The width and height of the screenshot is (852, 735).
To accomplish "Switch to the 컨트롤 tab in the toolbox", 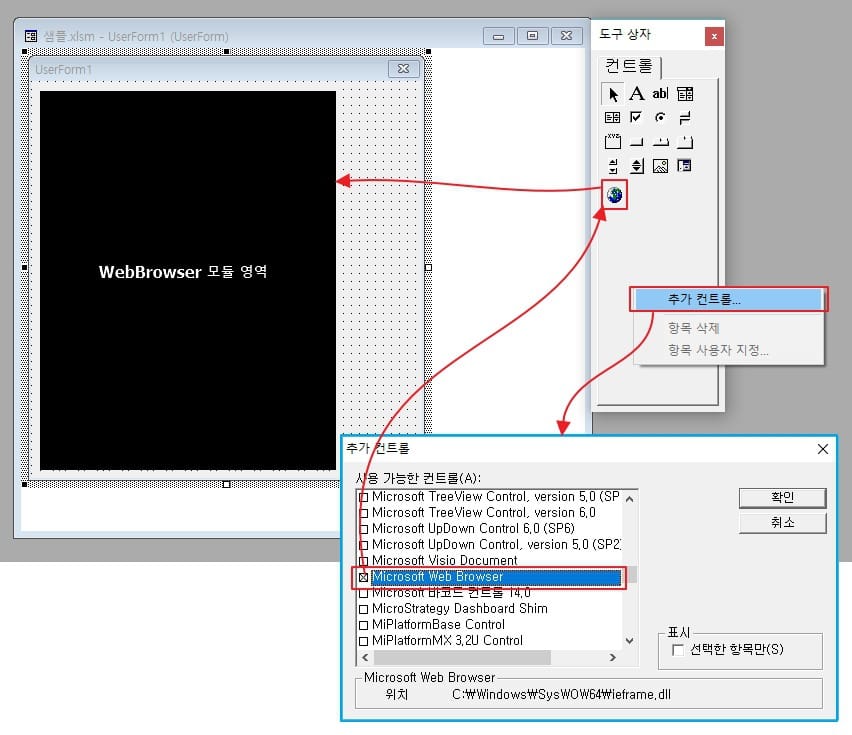I will [629, 66].
